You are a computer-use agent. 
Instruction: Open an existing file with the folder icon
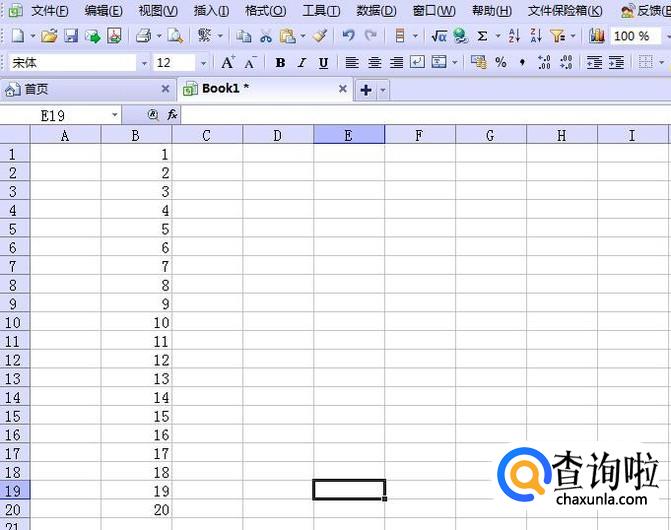50,36
